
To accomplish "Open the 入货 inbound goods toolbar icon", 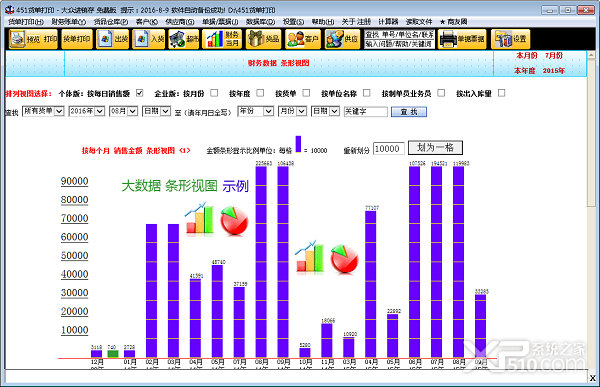I will [148, 39].
